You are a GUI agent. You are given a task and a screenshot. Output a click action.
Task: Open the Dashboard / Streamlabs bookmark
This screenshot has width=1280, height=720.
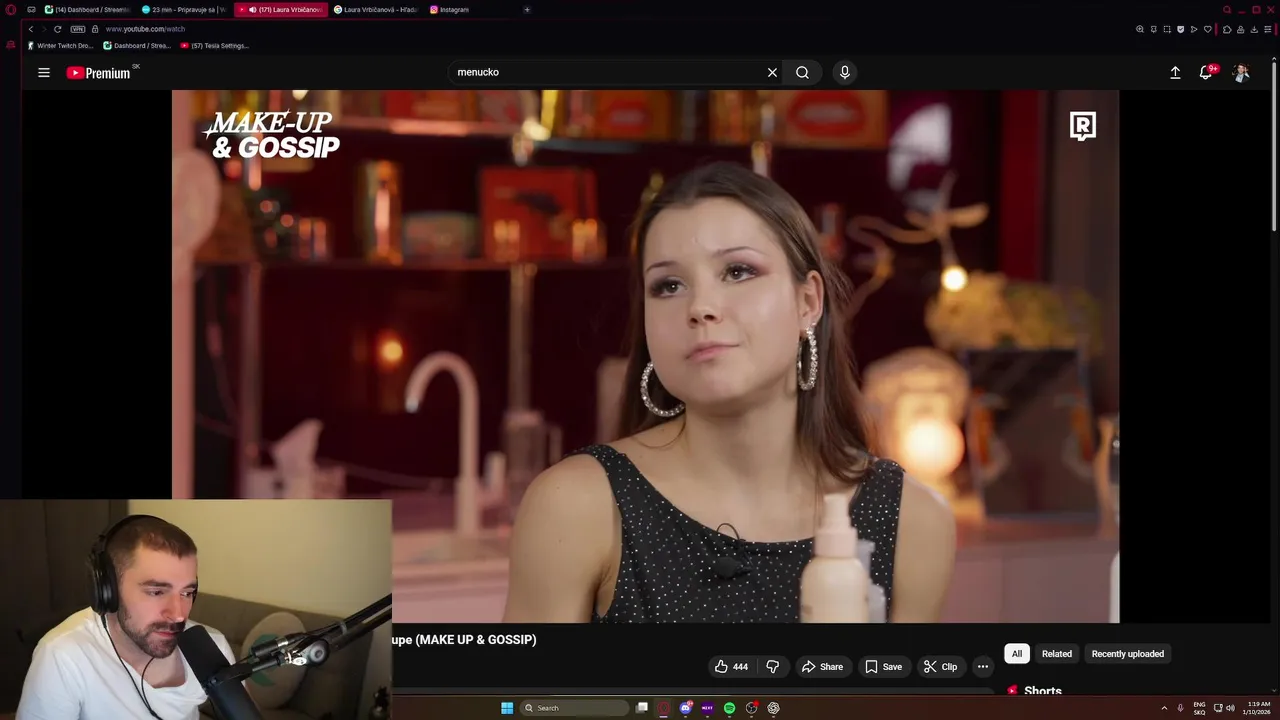tap(137, 46)
